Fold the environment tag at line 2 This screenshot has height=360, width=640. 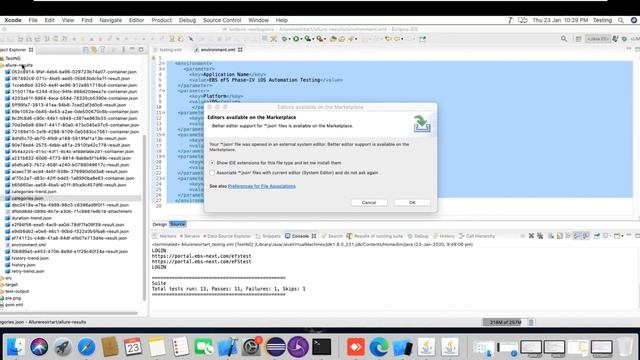[163, 64]
